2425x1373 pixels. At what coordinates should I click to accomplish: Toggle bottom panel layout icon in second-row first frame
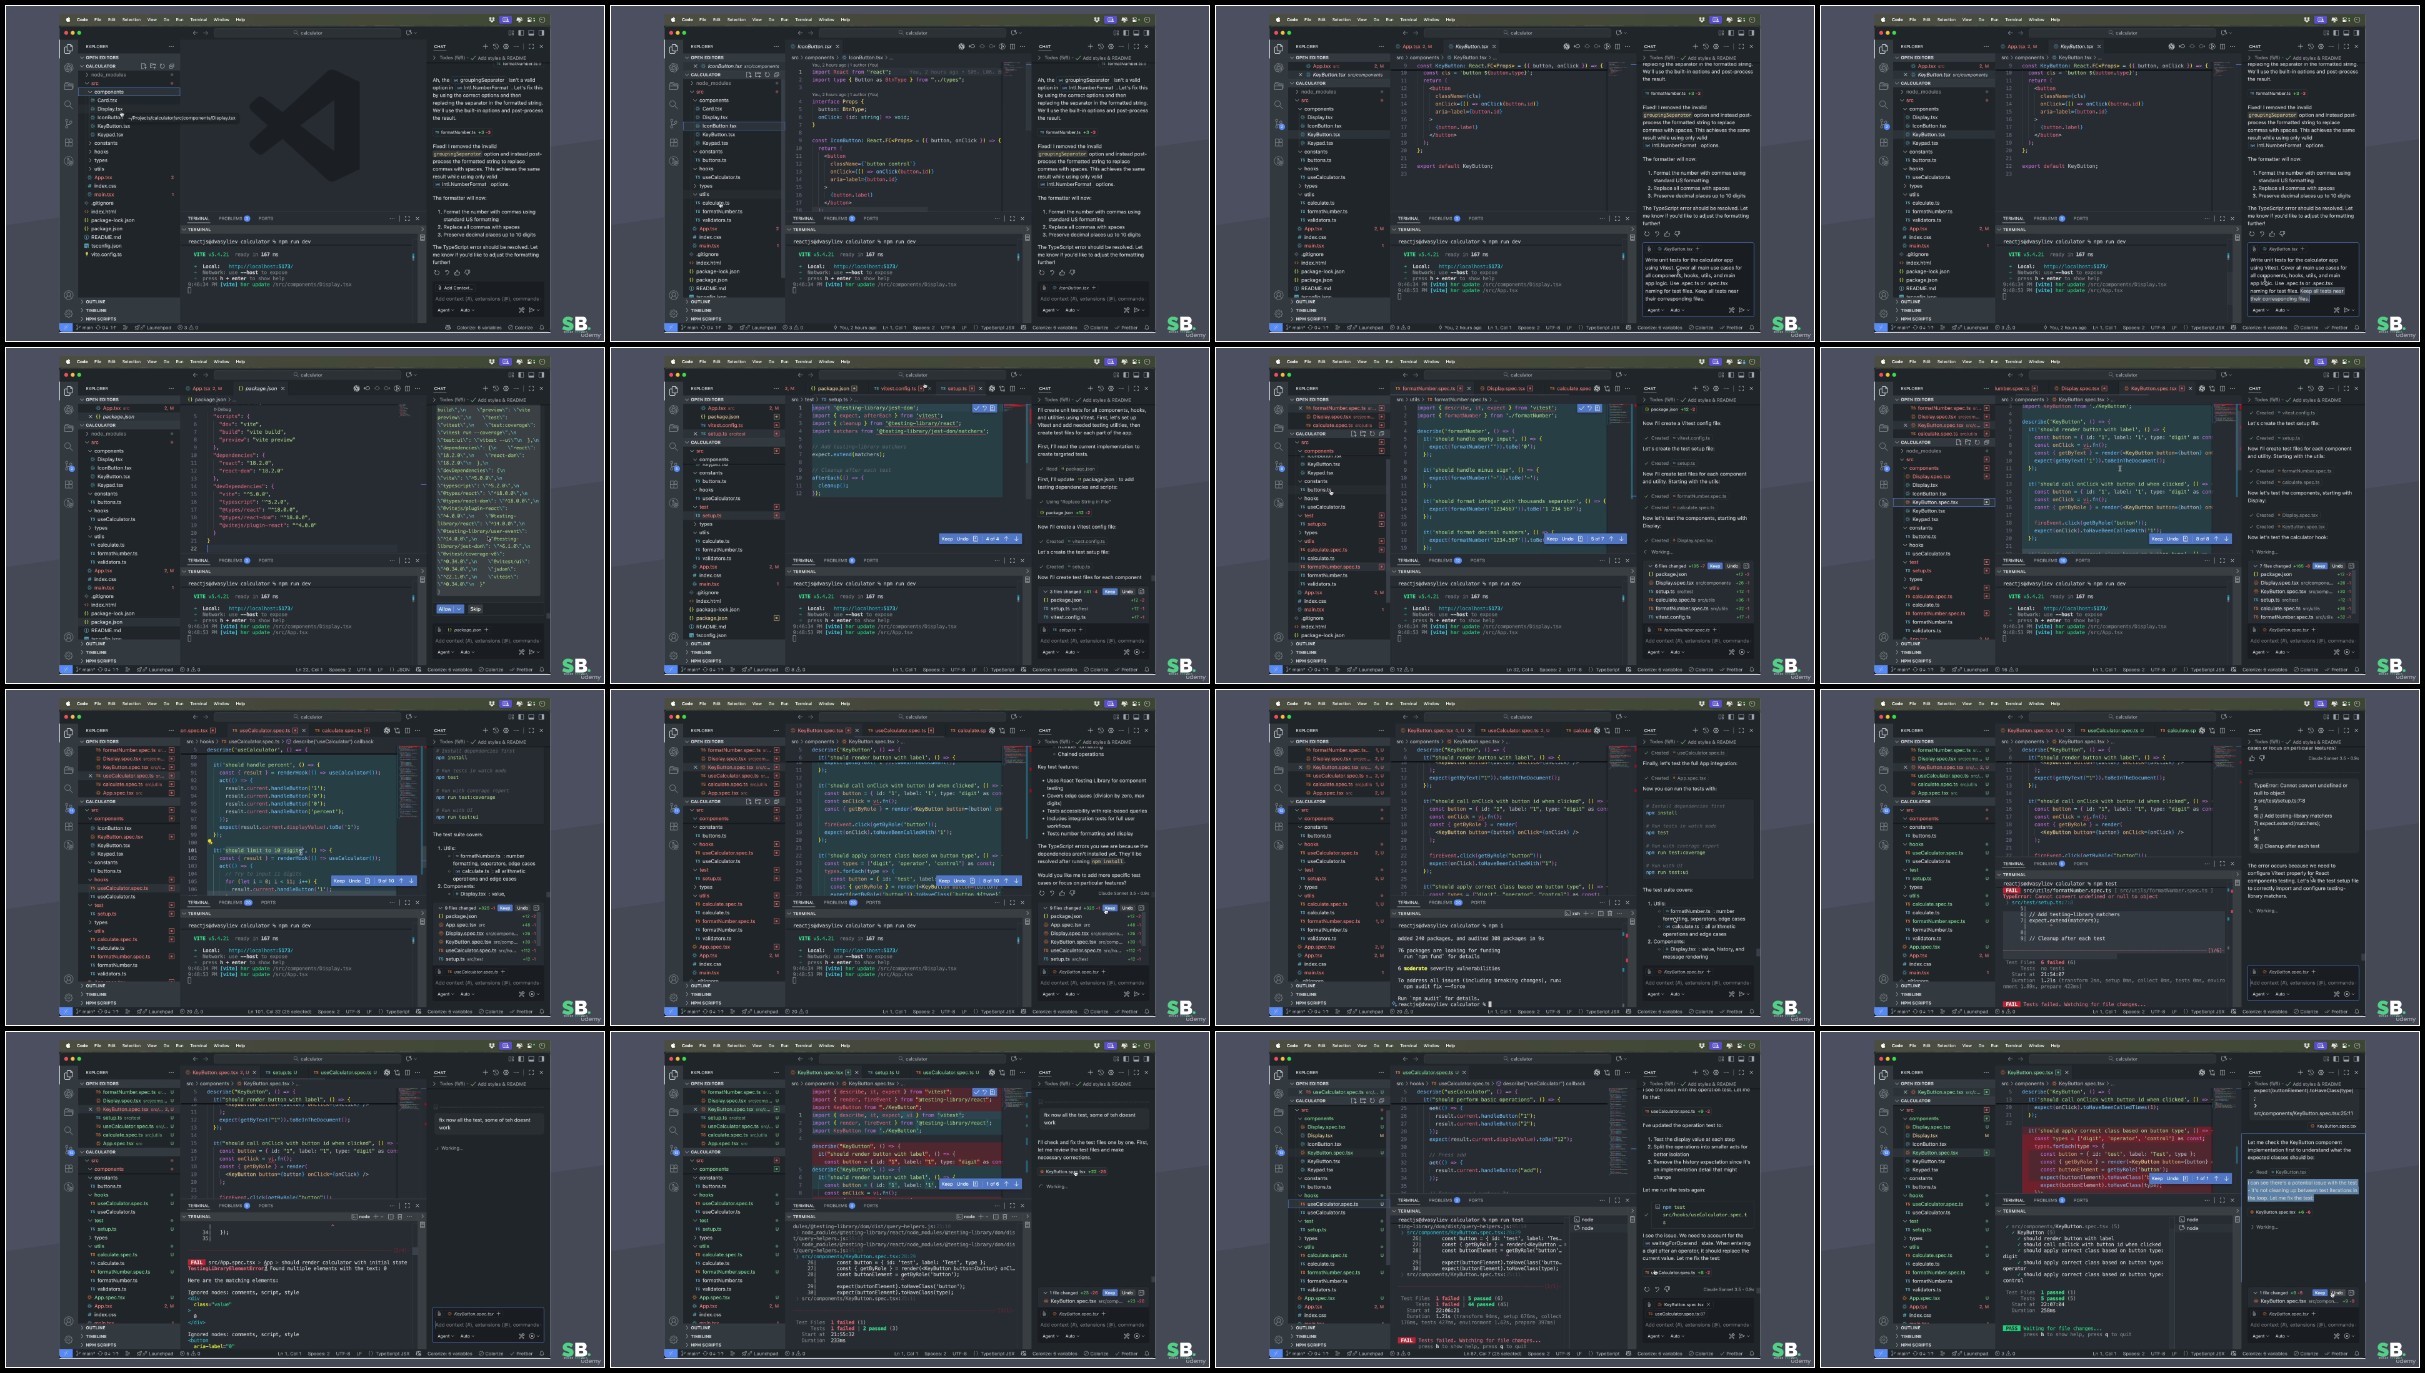[x=531, y=375]
